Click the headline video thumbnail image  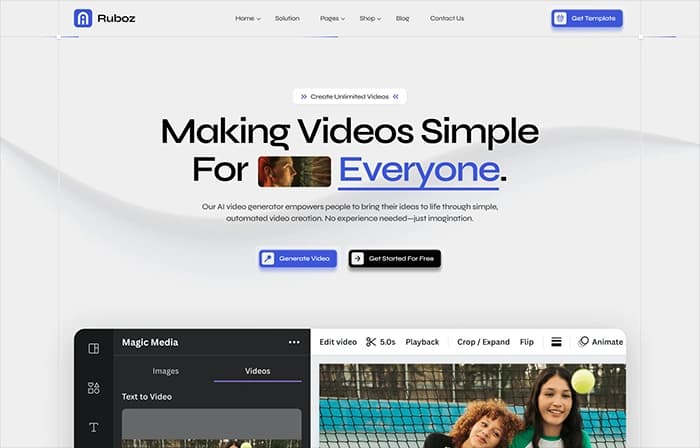pos(295,171)
